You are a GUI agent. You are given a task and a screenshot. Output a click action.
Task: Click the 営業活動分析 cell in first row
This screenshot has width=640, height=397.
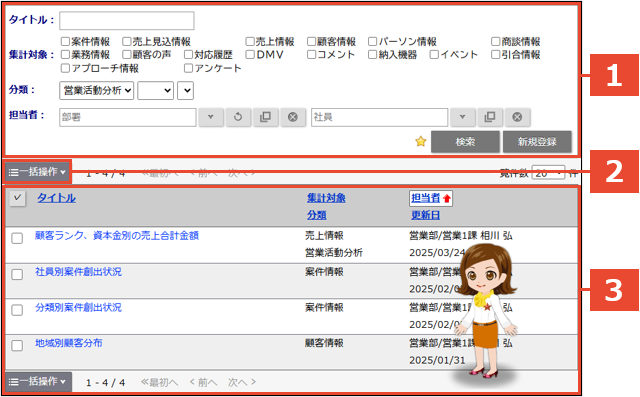coord(334,253)
